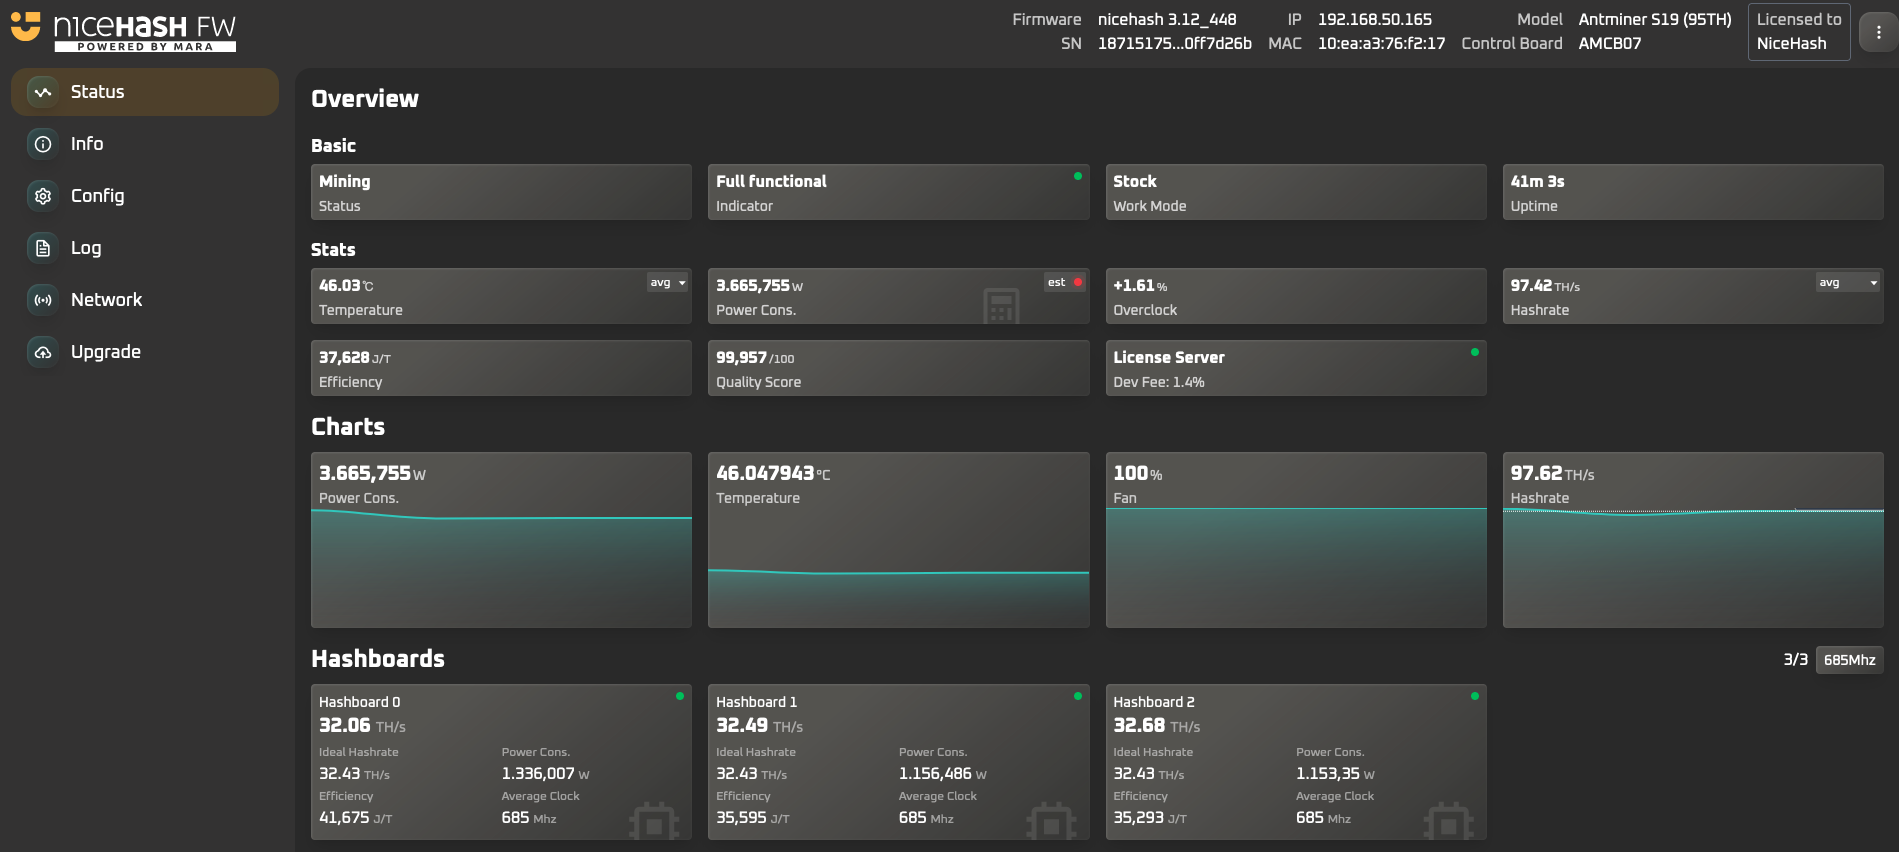Open the Network menu item

[x=106, y=300]
